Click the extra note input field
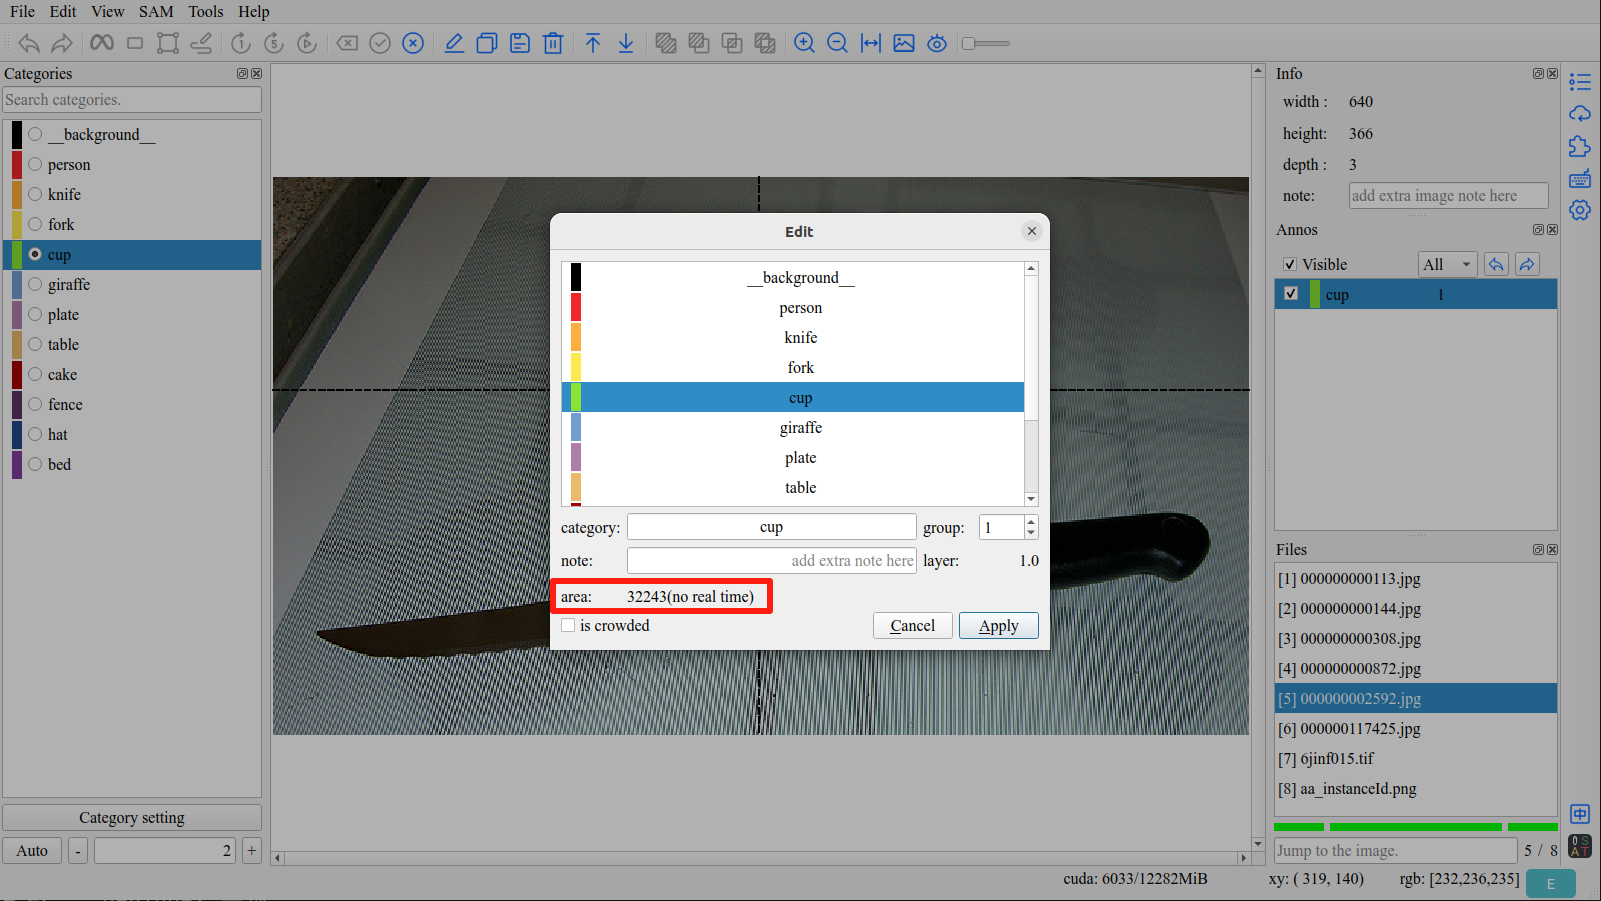1601x901 pixels. [772, 561]
